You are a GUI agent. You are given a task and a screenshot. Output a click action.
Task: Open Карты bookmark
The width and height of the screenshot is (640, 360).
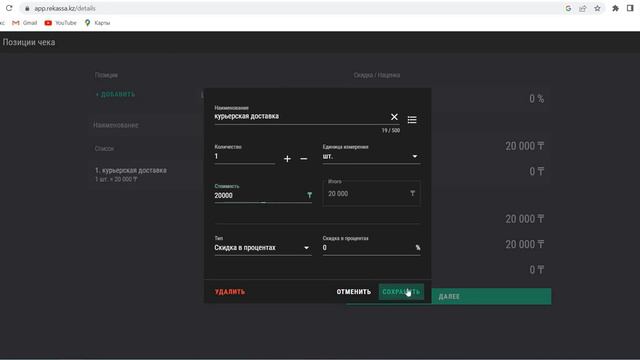[97, 23]
